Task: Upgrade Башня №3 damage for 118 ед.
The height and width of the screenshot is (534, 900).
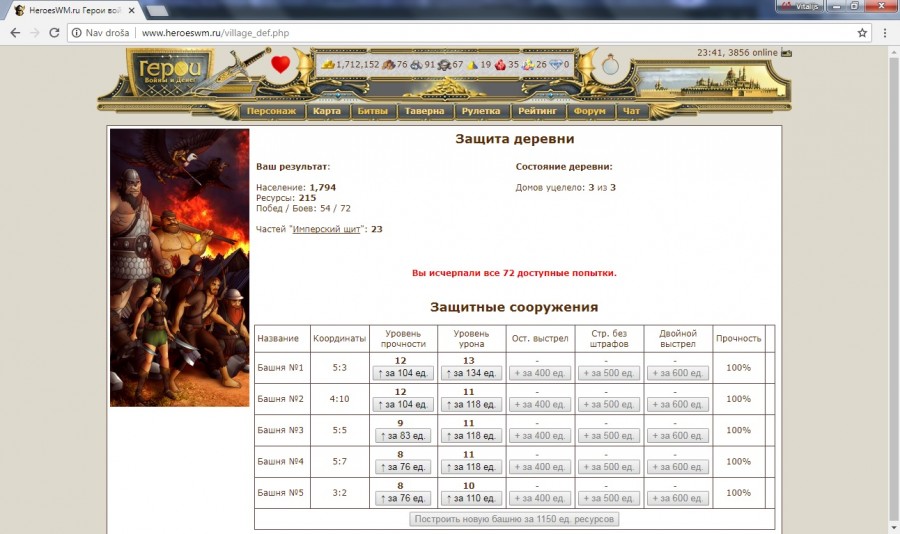Action: (471, 435)
